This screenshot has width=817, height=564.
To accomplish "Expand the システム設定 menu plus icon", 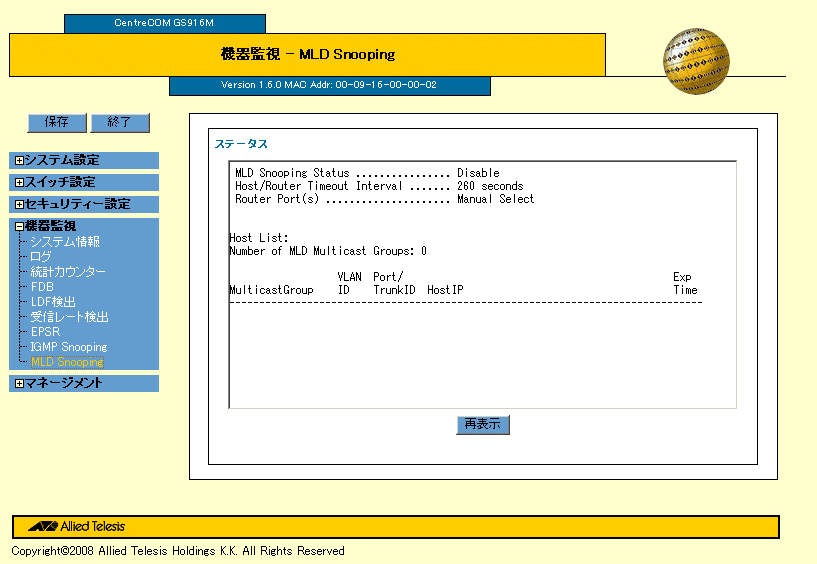I will [19, 161].
